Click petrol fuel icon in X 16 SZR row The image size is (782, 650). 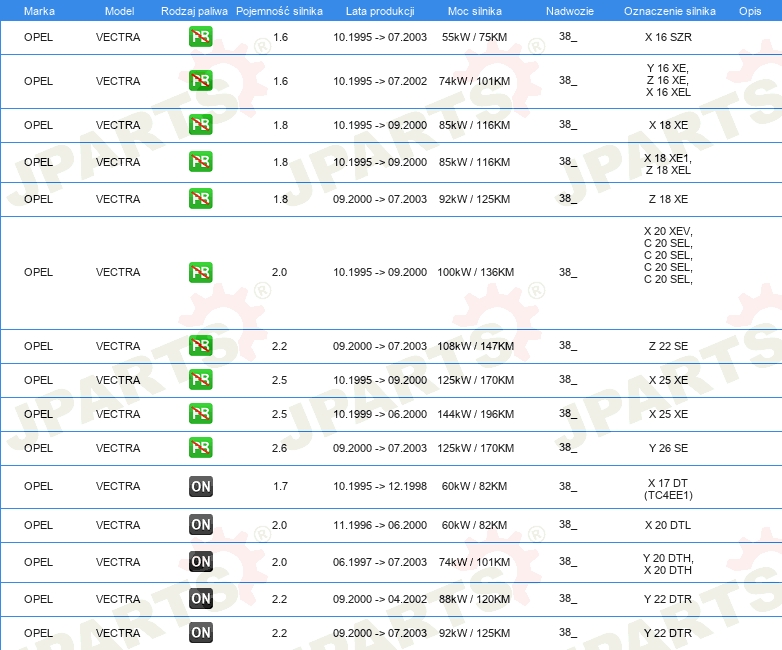(x=200, y=37)
